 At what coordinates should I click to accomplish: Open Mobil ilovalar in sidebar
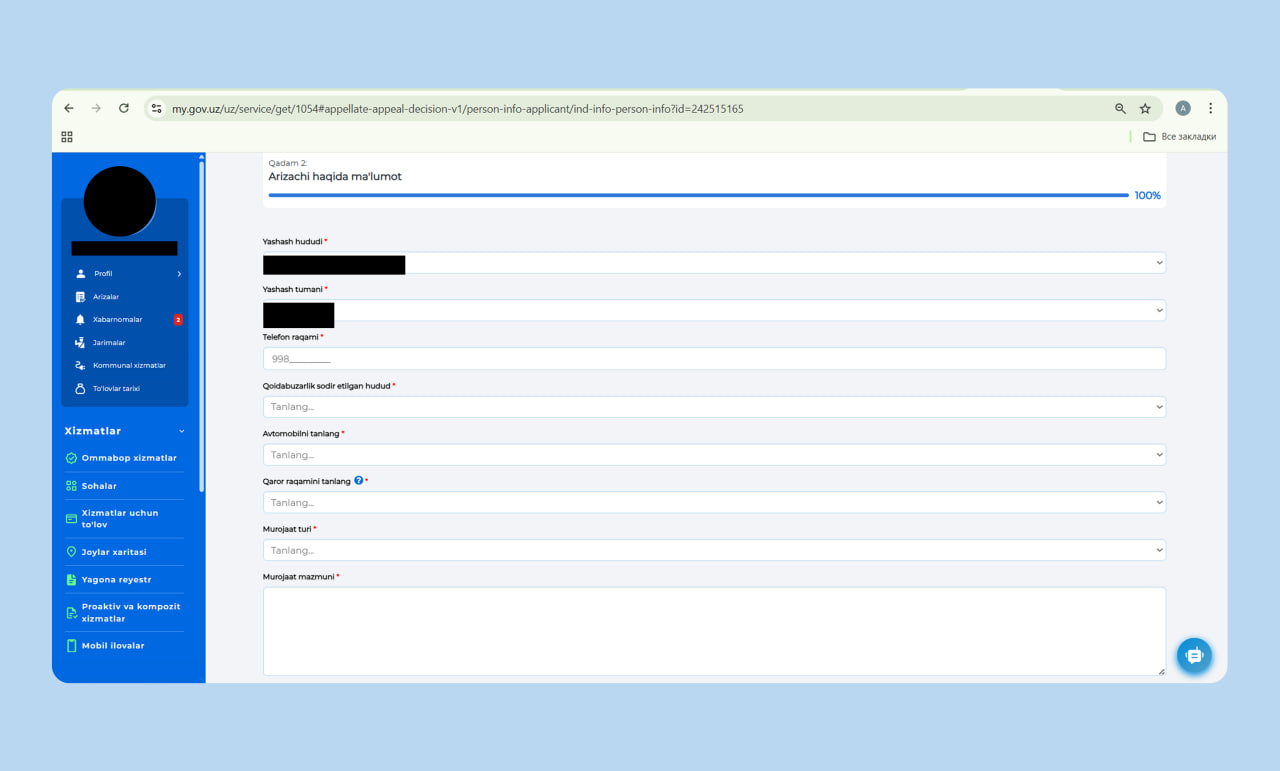tap(112, 646)
